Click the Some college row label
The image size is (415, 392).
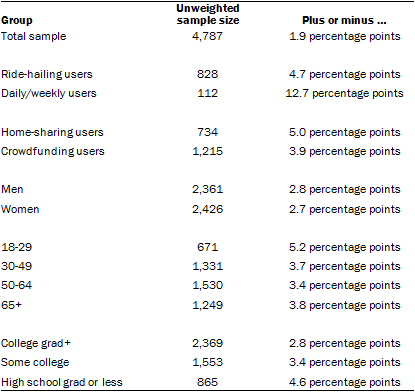pos(35,362)
